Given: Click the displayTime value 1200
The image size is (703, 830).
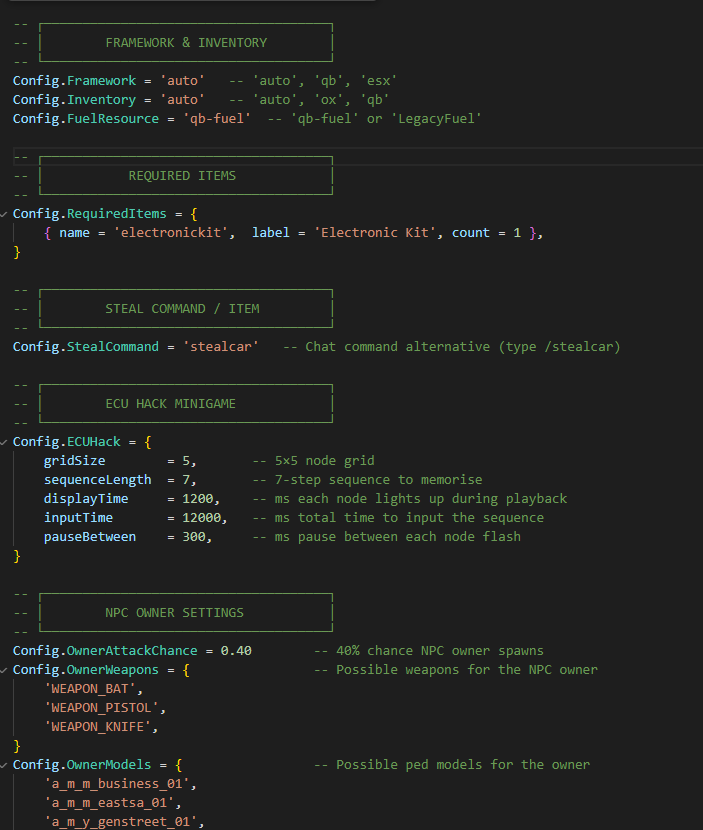Looking at the screenshot, I should 197,499.
